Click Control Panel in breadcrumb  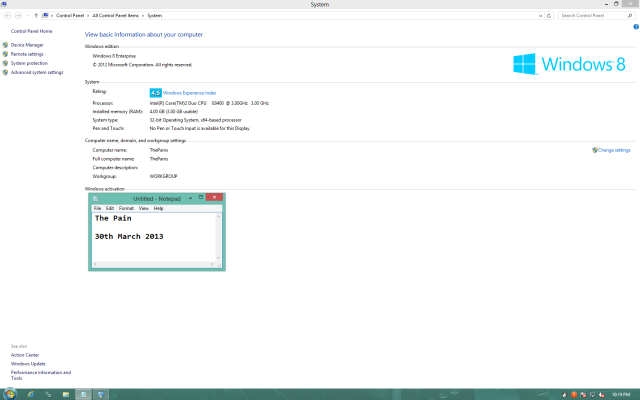(70, 16)
